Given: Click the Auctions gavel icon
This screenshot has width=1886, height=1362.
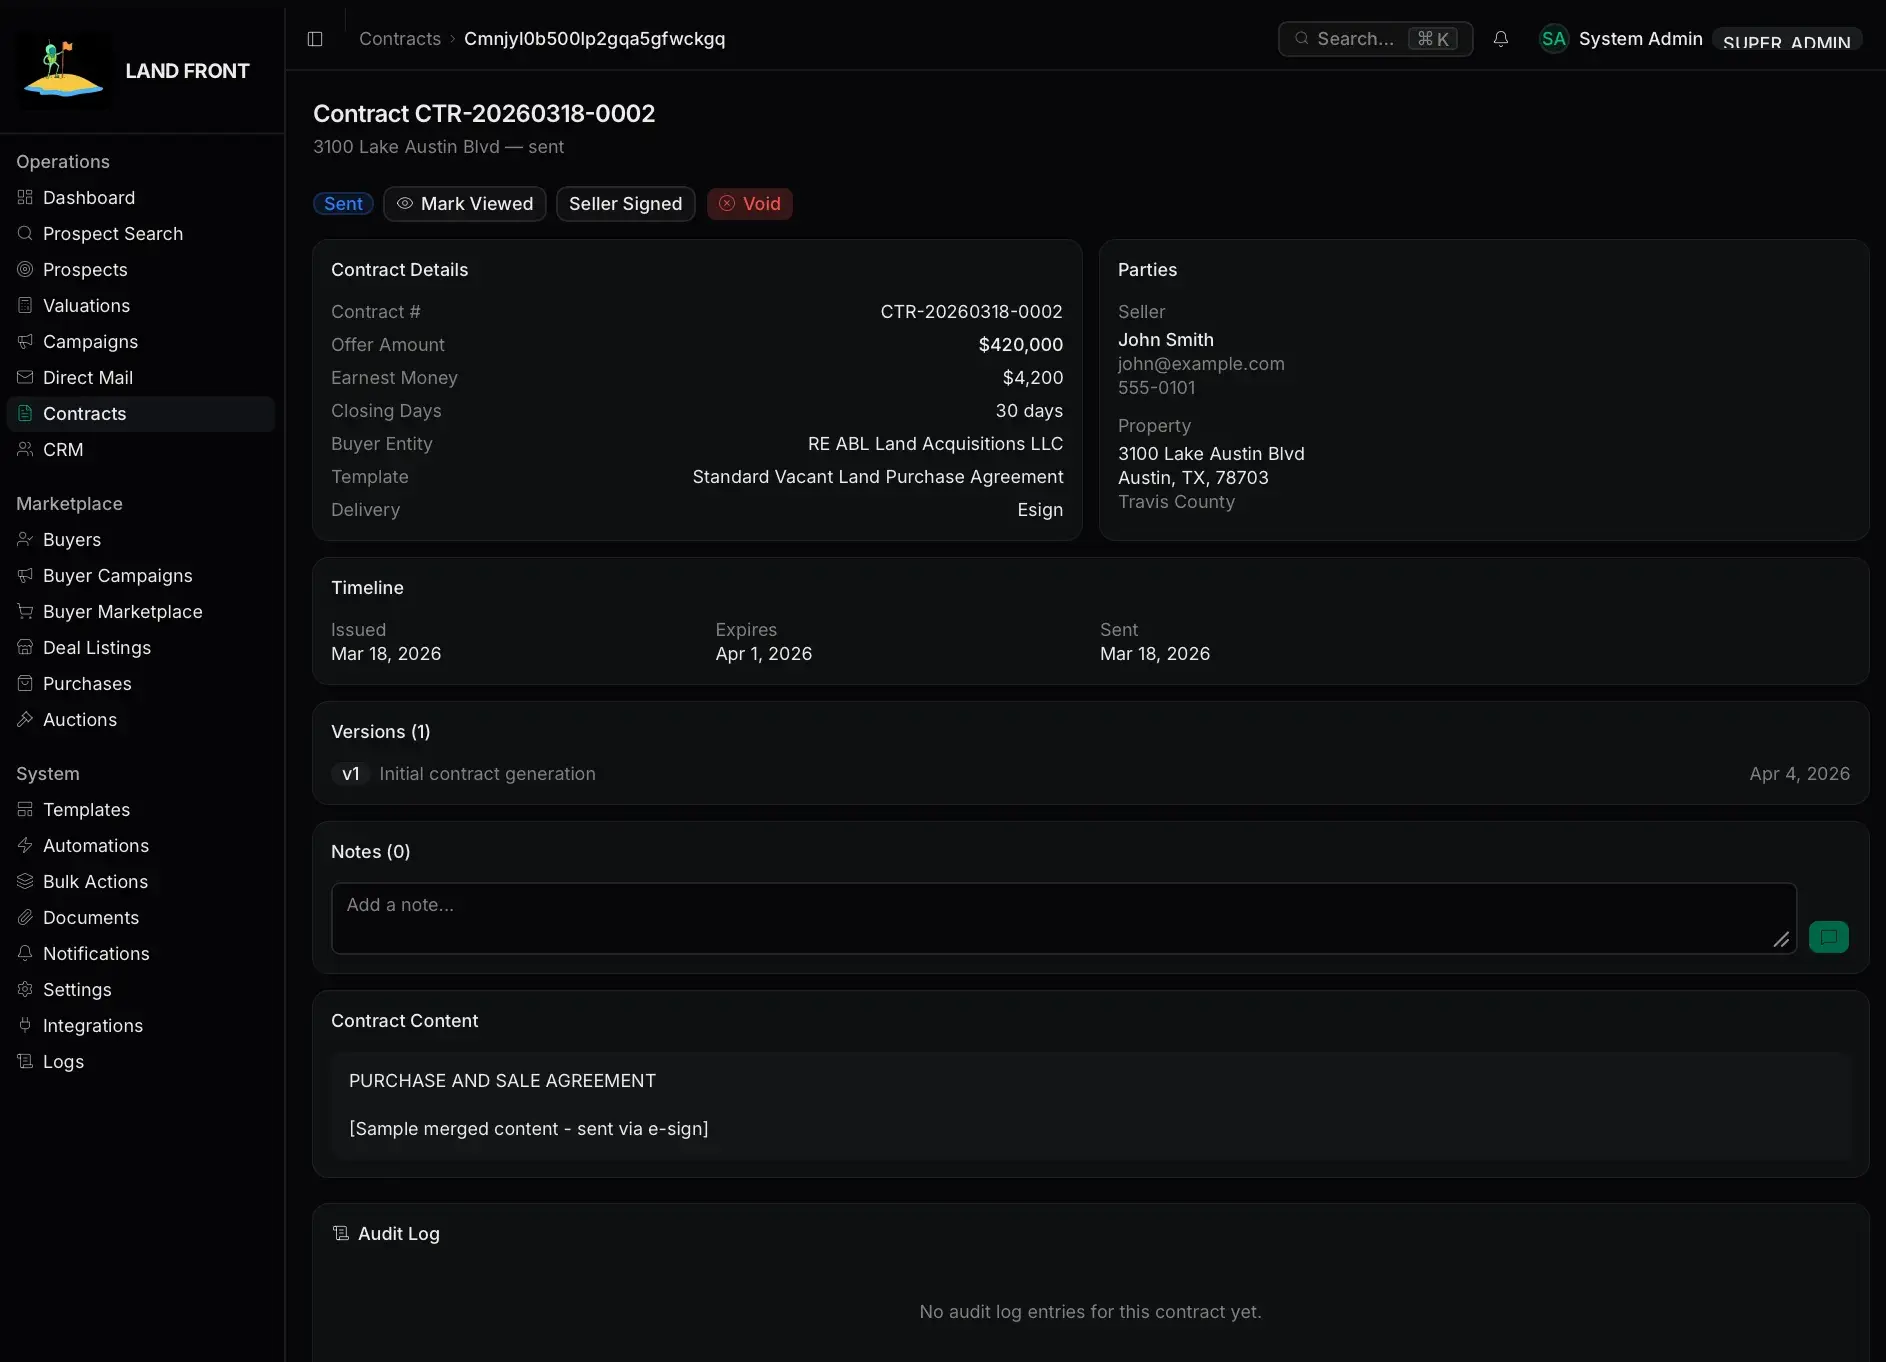Looking at the screenshot, I should click(25, 720).
